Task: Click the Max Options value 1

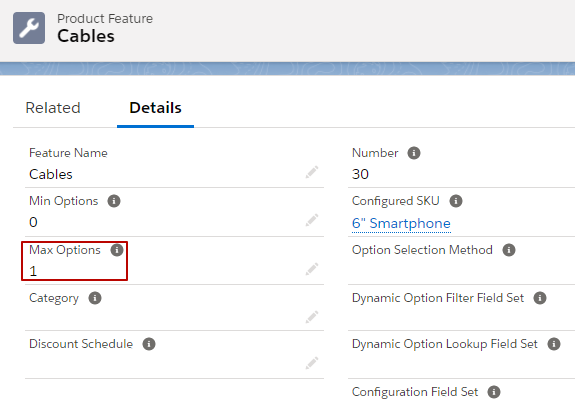Action: tap(33, 271)
